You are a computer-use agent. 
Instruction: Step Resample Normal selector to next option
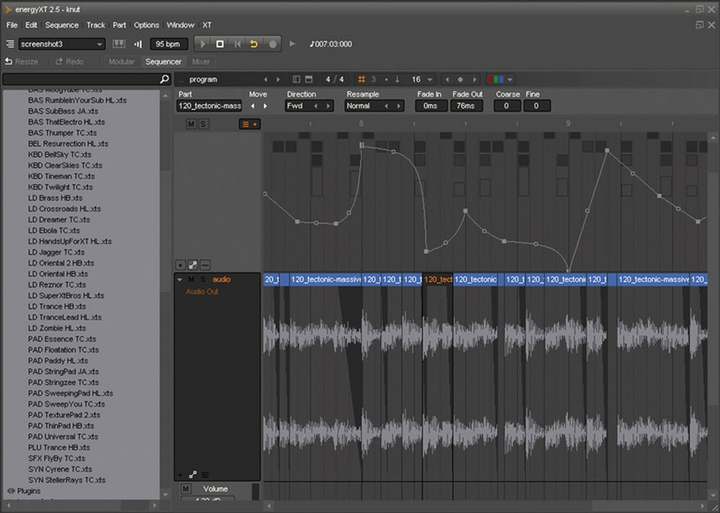click(x=399, y=106)
